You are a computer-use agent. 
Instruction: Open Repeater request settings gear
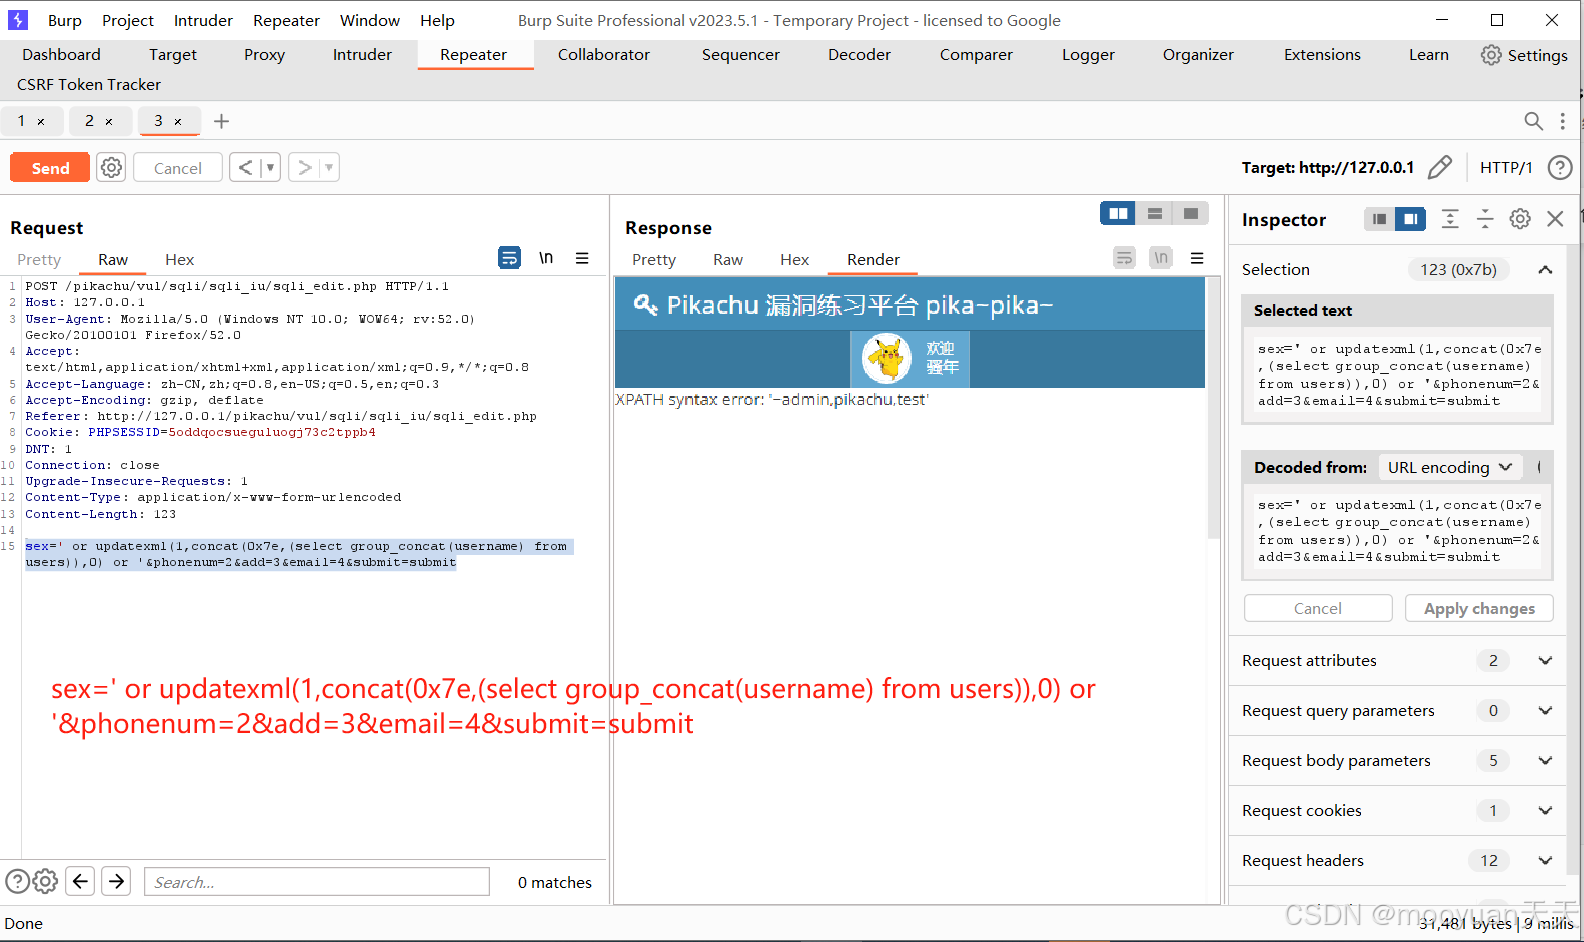[x=111, y=167]
